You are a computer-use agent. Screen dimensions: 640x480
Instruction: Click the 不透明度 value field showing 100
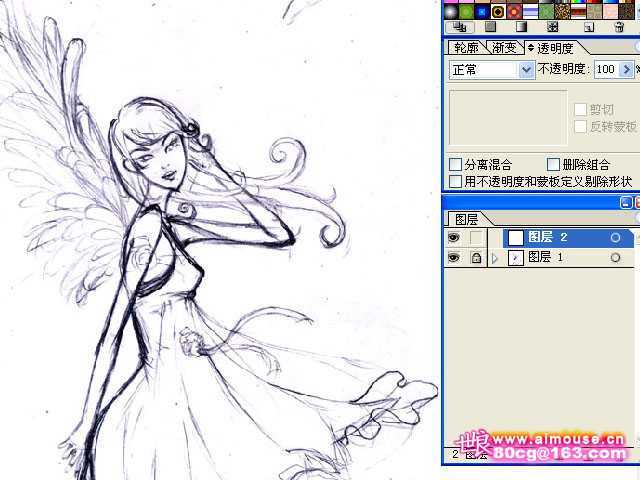tap(607, 69)
